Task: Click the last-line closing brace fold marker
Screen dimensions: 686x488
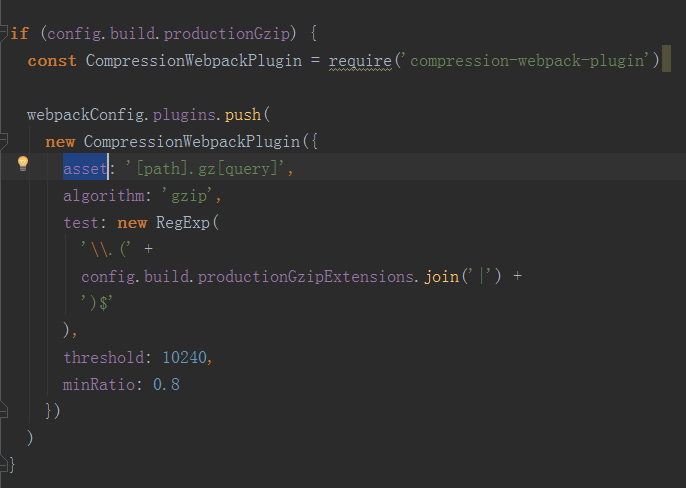Action: (x=4, y=464)
